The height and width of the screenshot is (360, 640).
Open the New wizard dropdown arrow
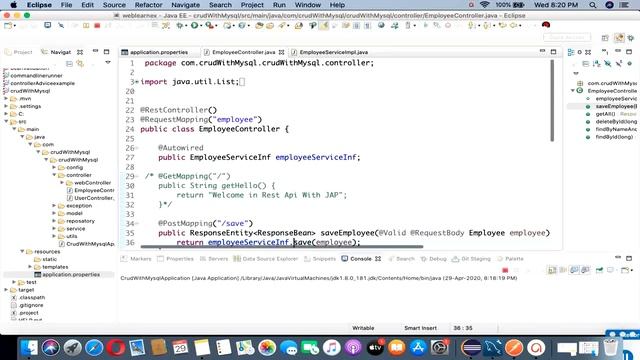pos(15,26)
